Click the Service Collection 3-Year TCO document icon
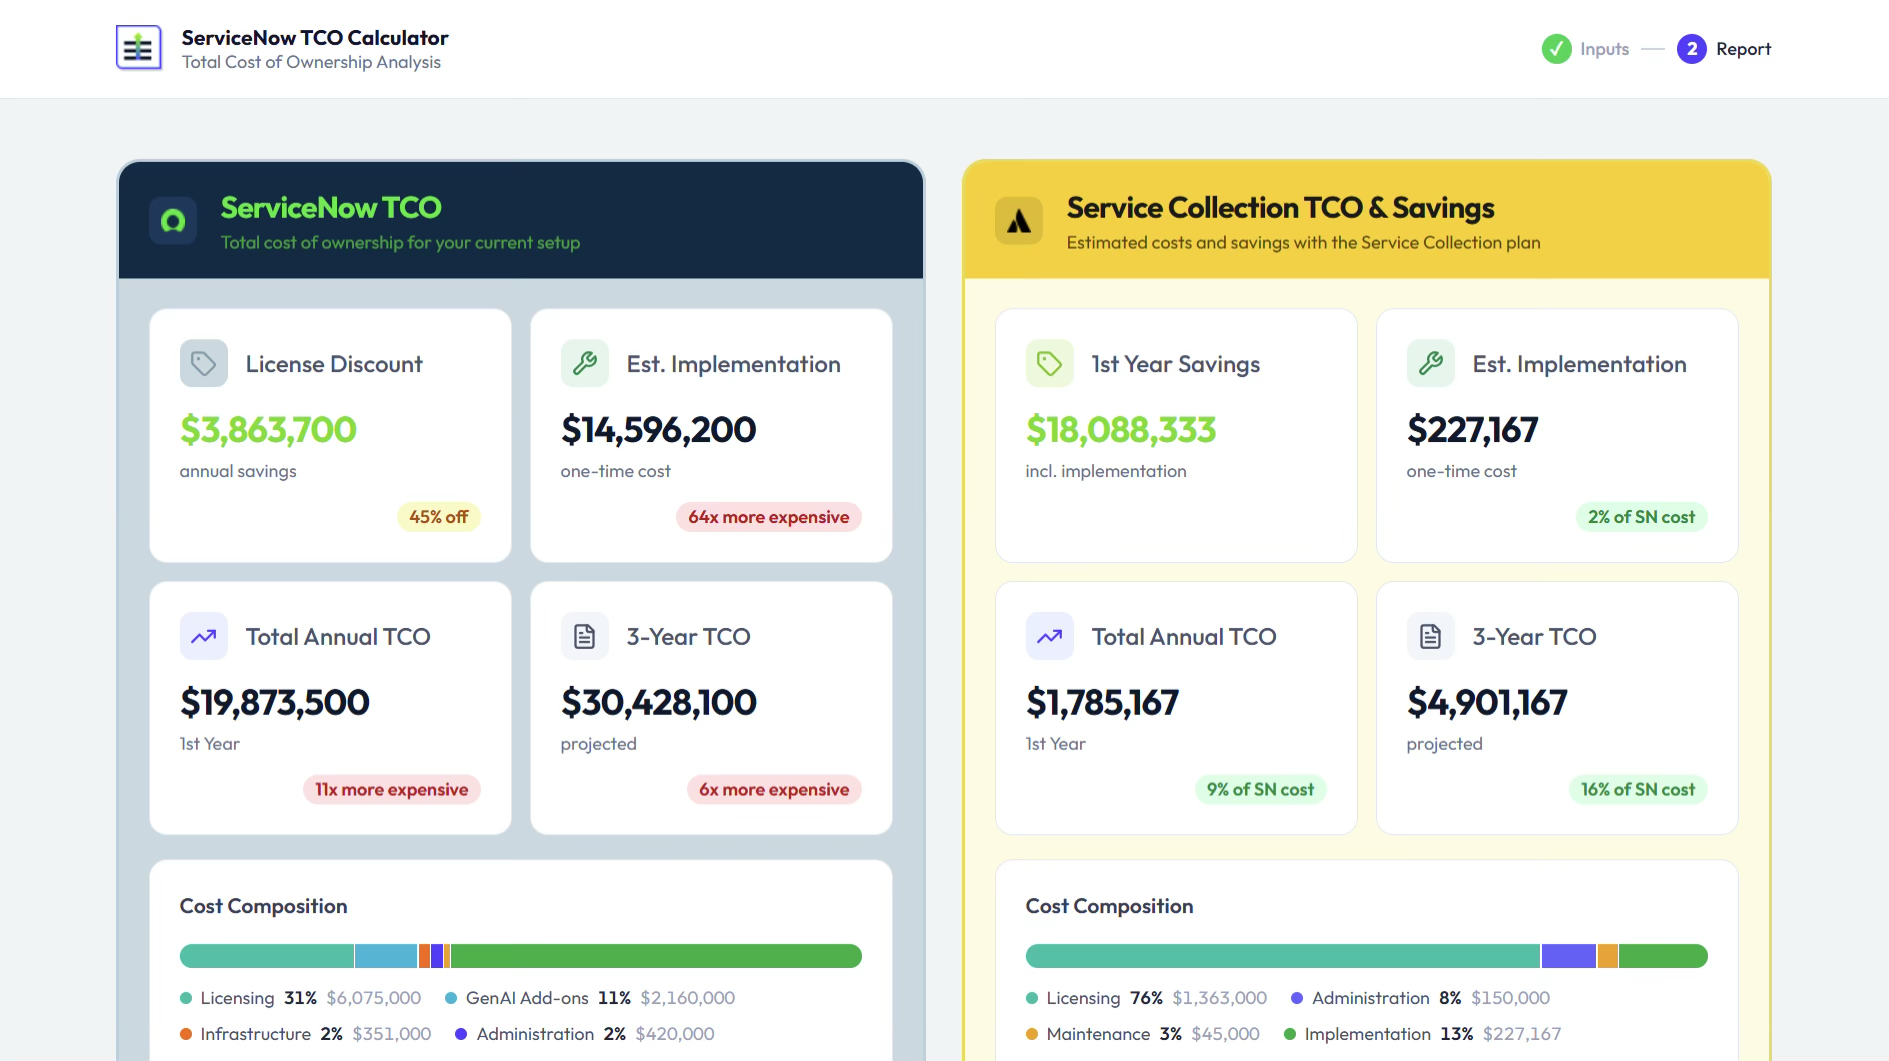 pyautogui.click(x=1431, y=636)
